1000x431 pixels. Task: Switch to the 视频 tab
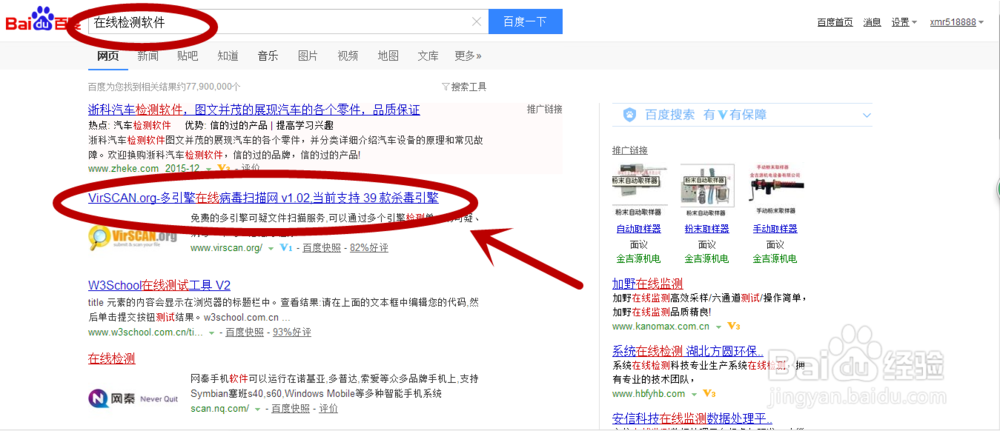tap(348, 55)
